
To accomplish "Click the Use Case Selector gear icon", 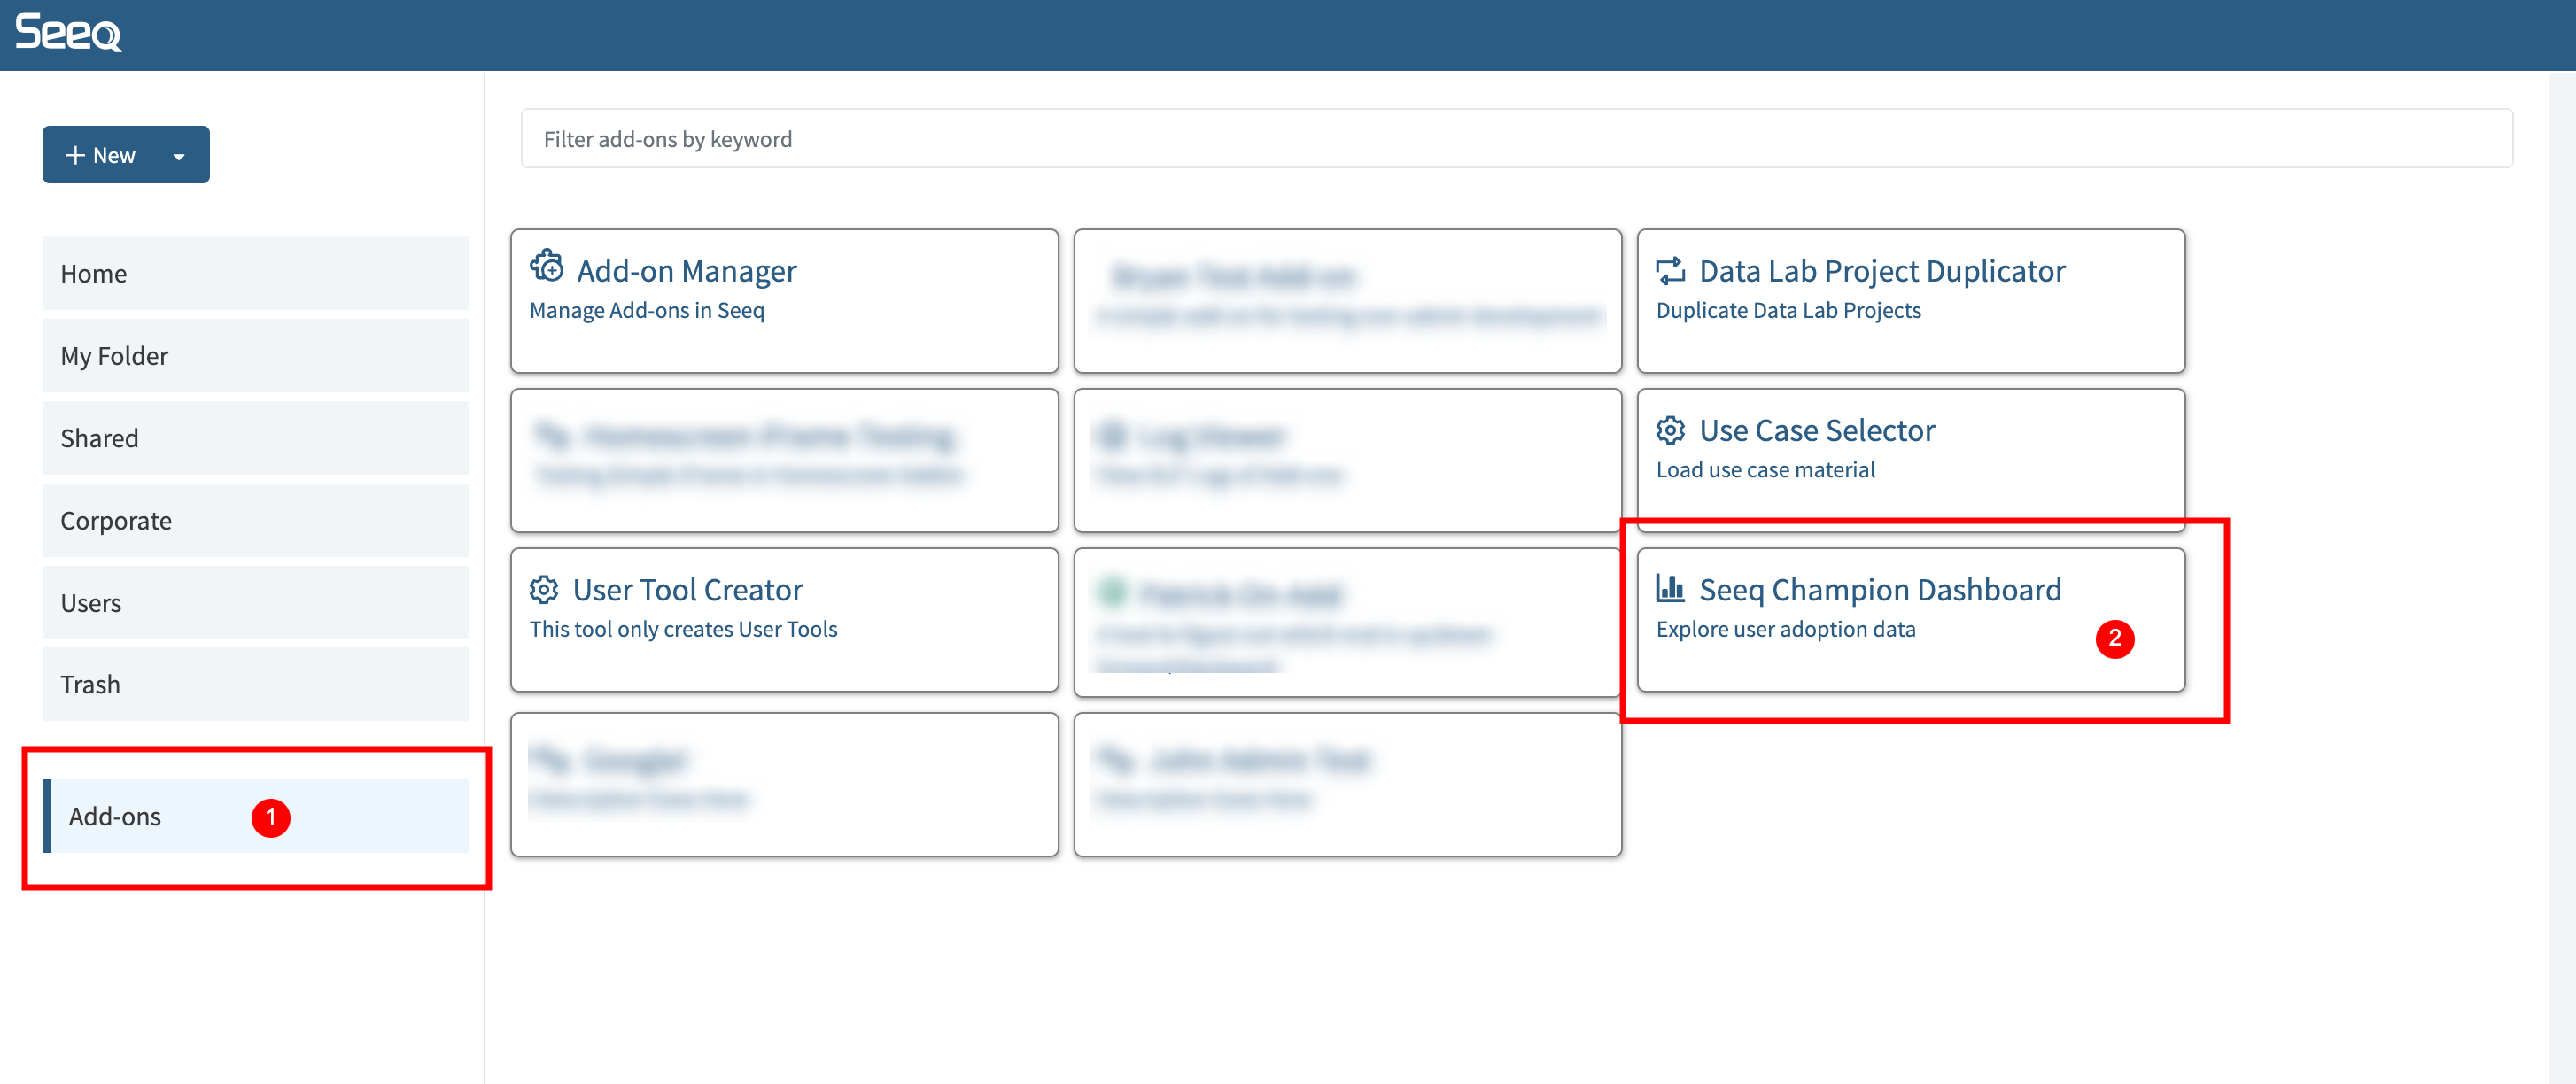I will (x=1670, y=430).
